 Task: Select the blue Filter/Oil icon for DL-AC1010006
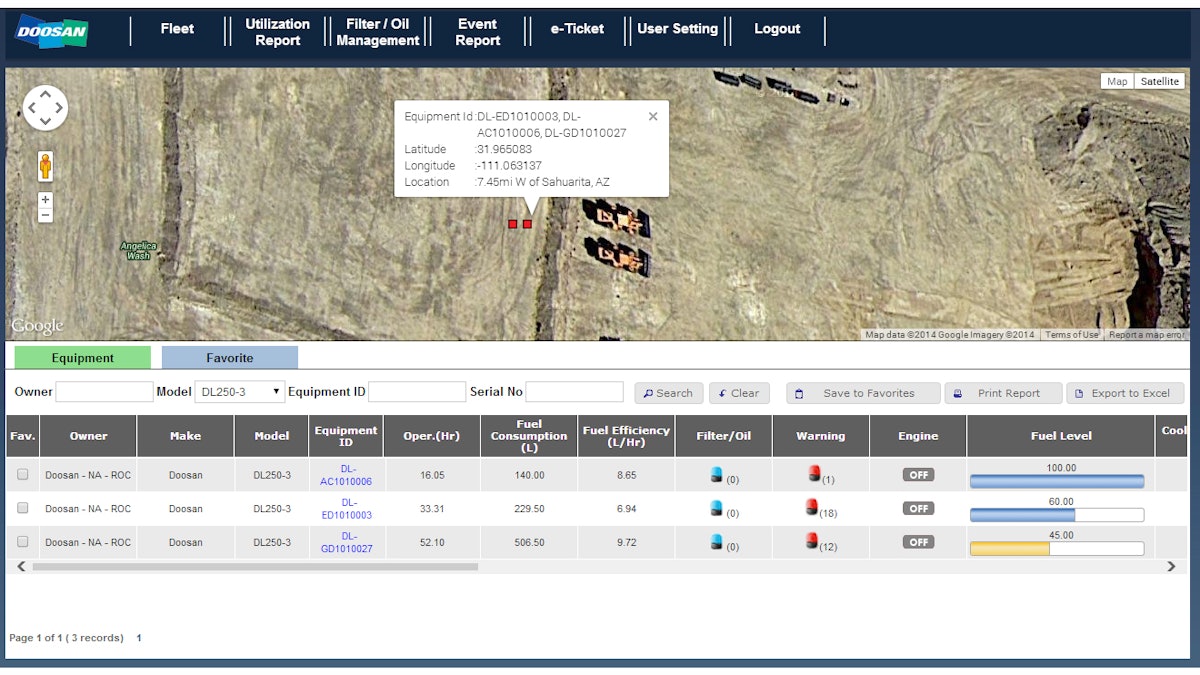click(717, 474)
